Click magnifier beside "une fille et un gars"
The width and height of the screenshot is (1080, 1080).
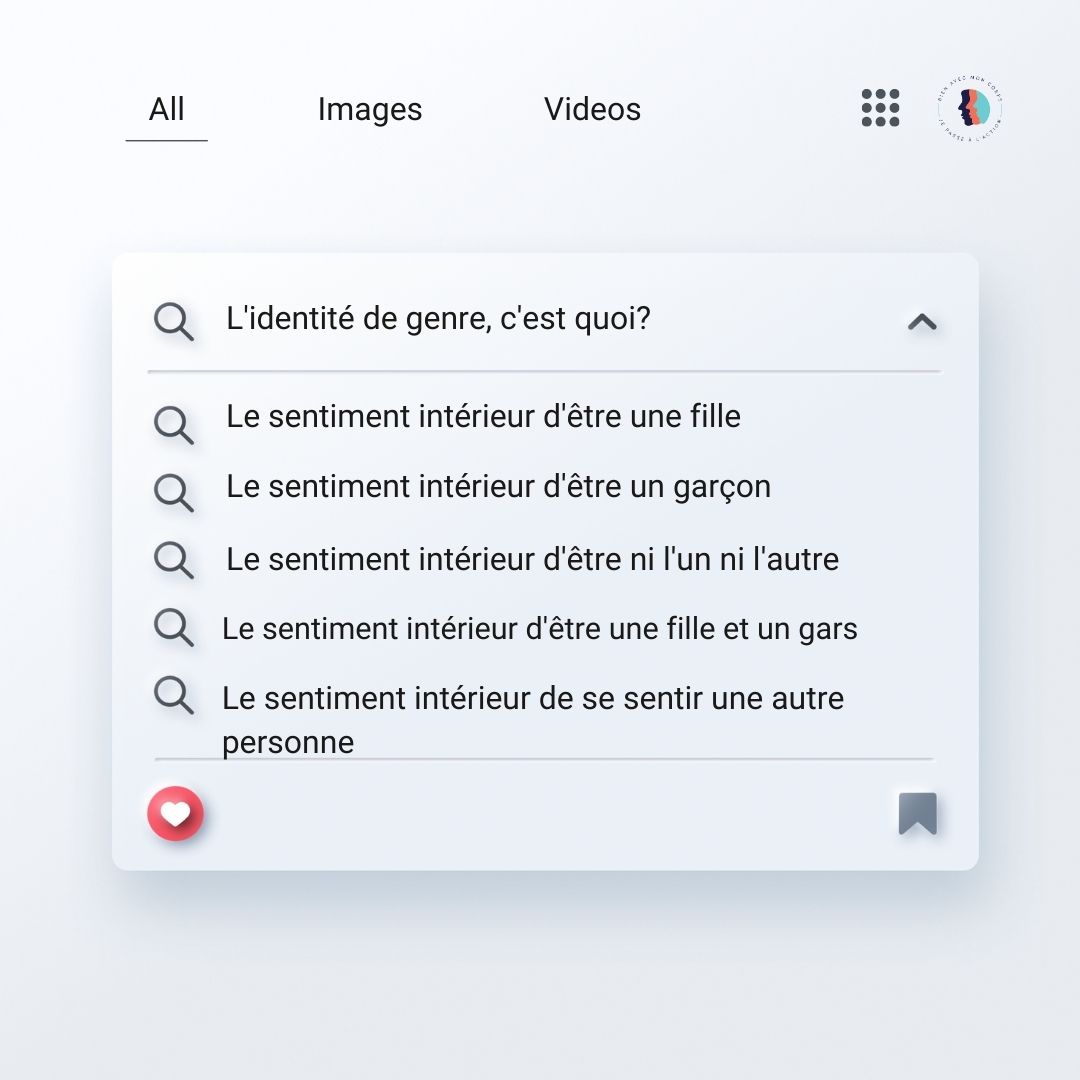point(173,628)
